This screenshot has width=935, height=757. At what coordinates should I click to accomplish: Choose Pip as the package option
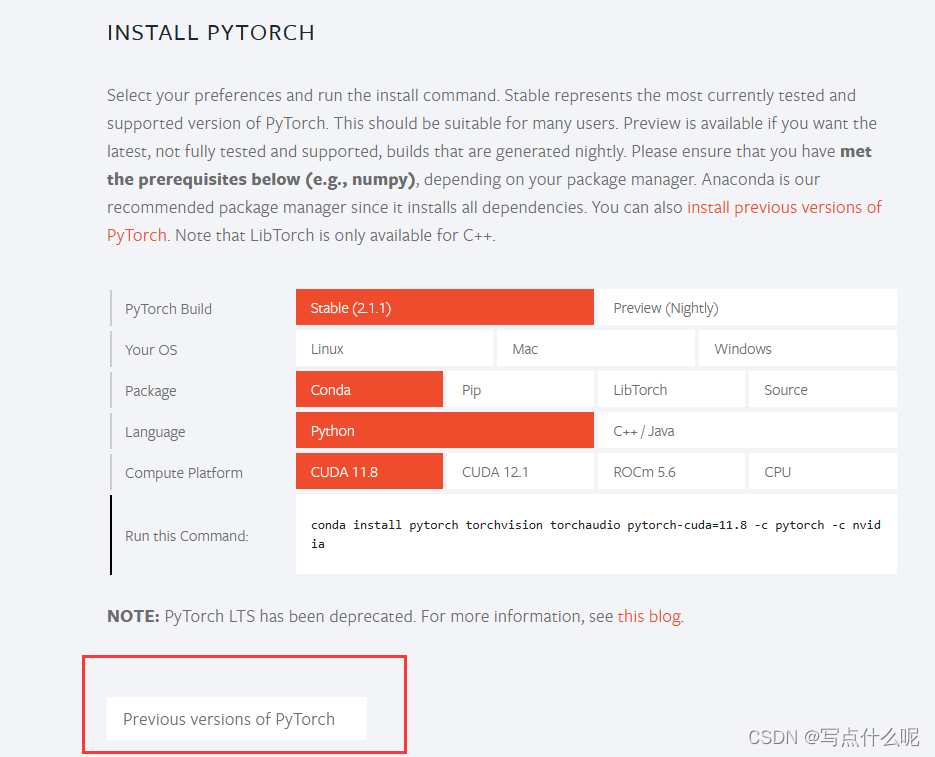[x=519, y=389]
